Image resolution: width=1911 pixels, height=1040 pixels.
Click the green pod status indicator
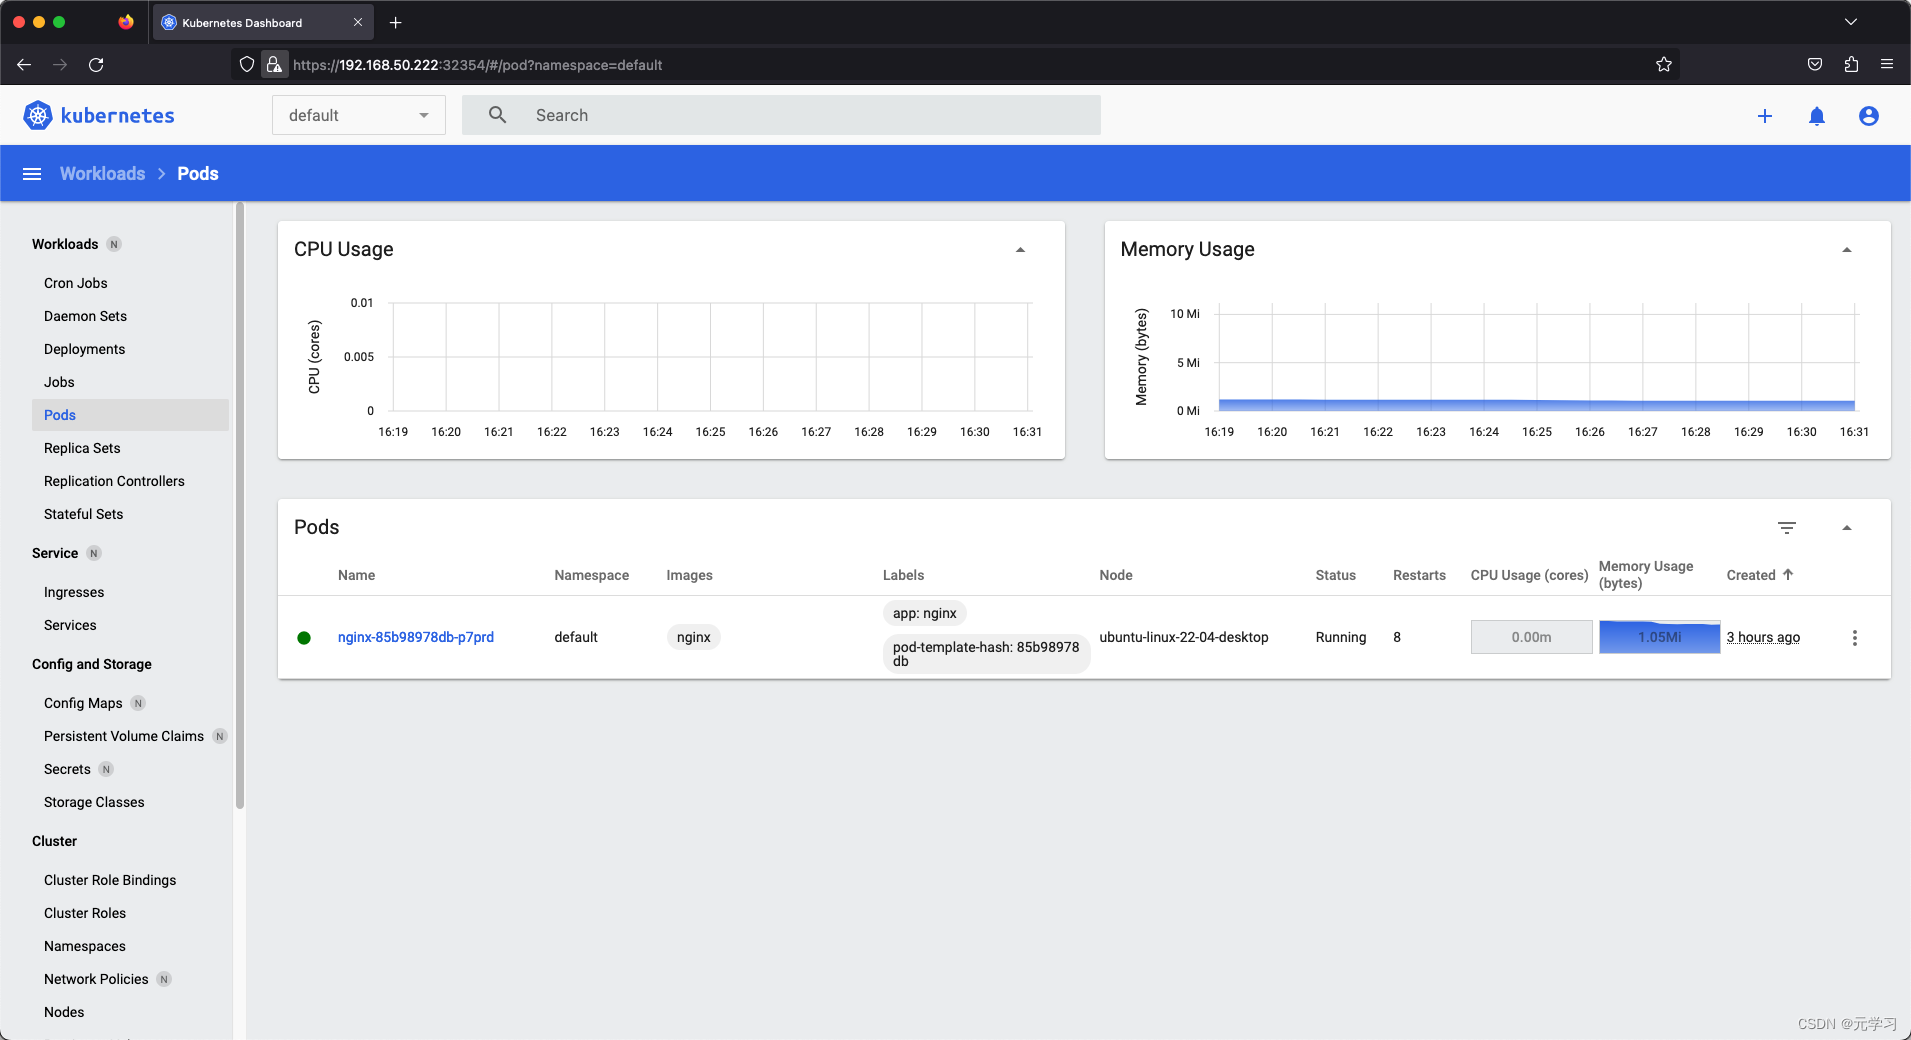(x=304, y=638)
